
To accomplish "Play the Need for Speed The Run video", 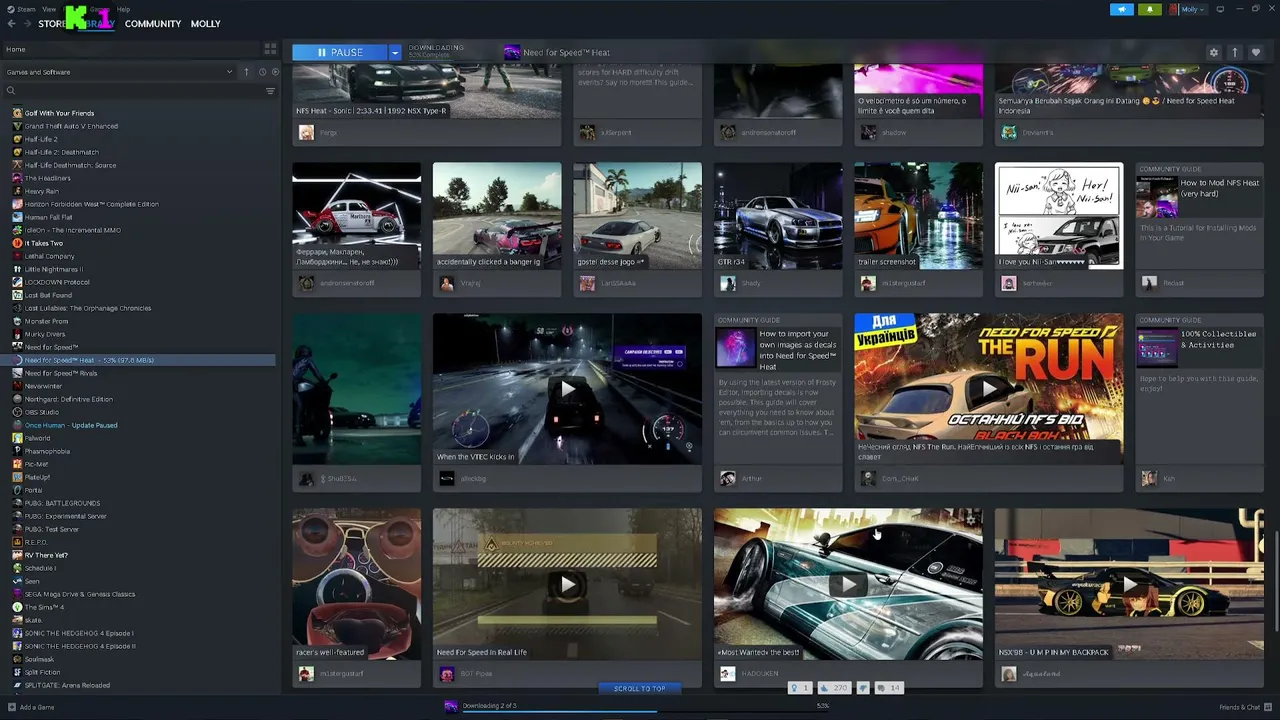I will [x=988, y=389].
